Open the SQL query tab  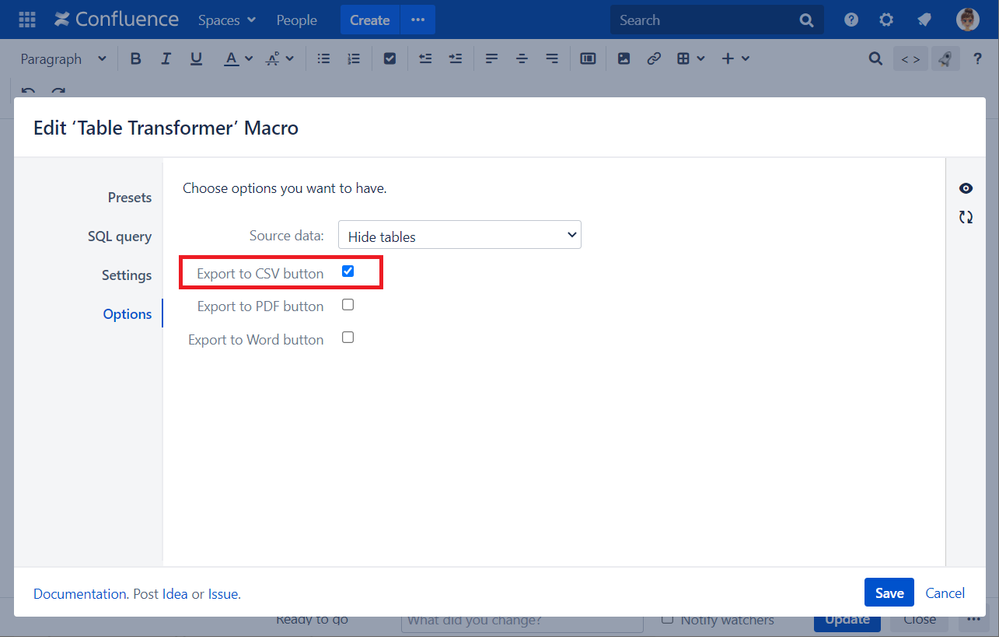pos(120,236)
